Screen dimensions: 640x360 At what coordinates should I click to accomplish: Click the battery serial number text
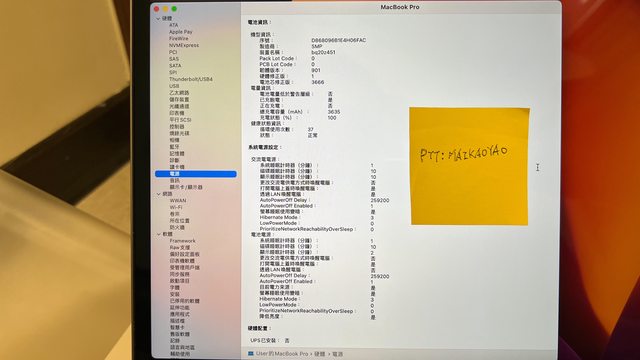(338, 40)
